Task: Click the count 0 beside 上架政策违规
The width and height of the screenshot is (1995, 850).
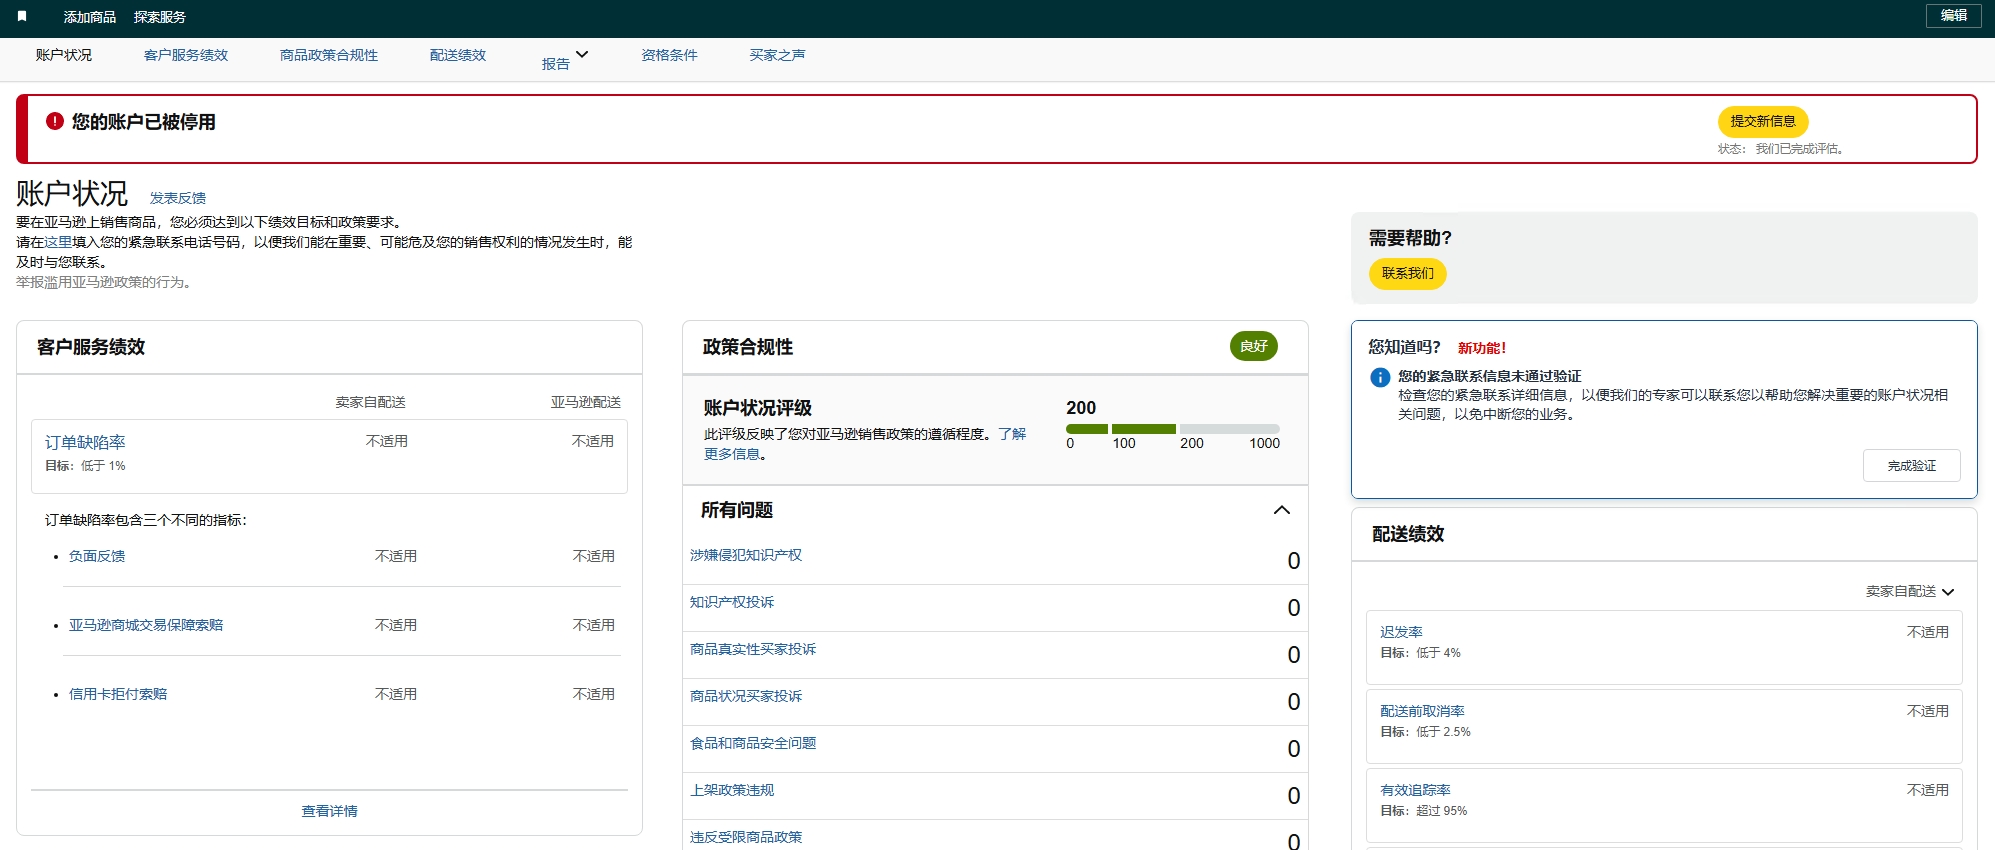Action: pos(1293,796)
